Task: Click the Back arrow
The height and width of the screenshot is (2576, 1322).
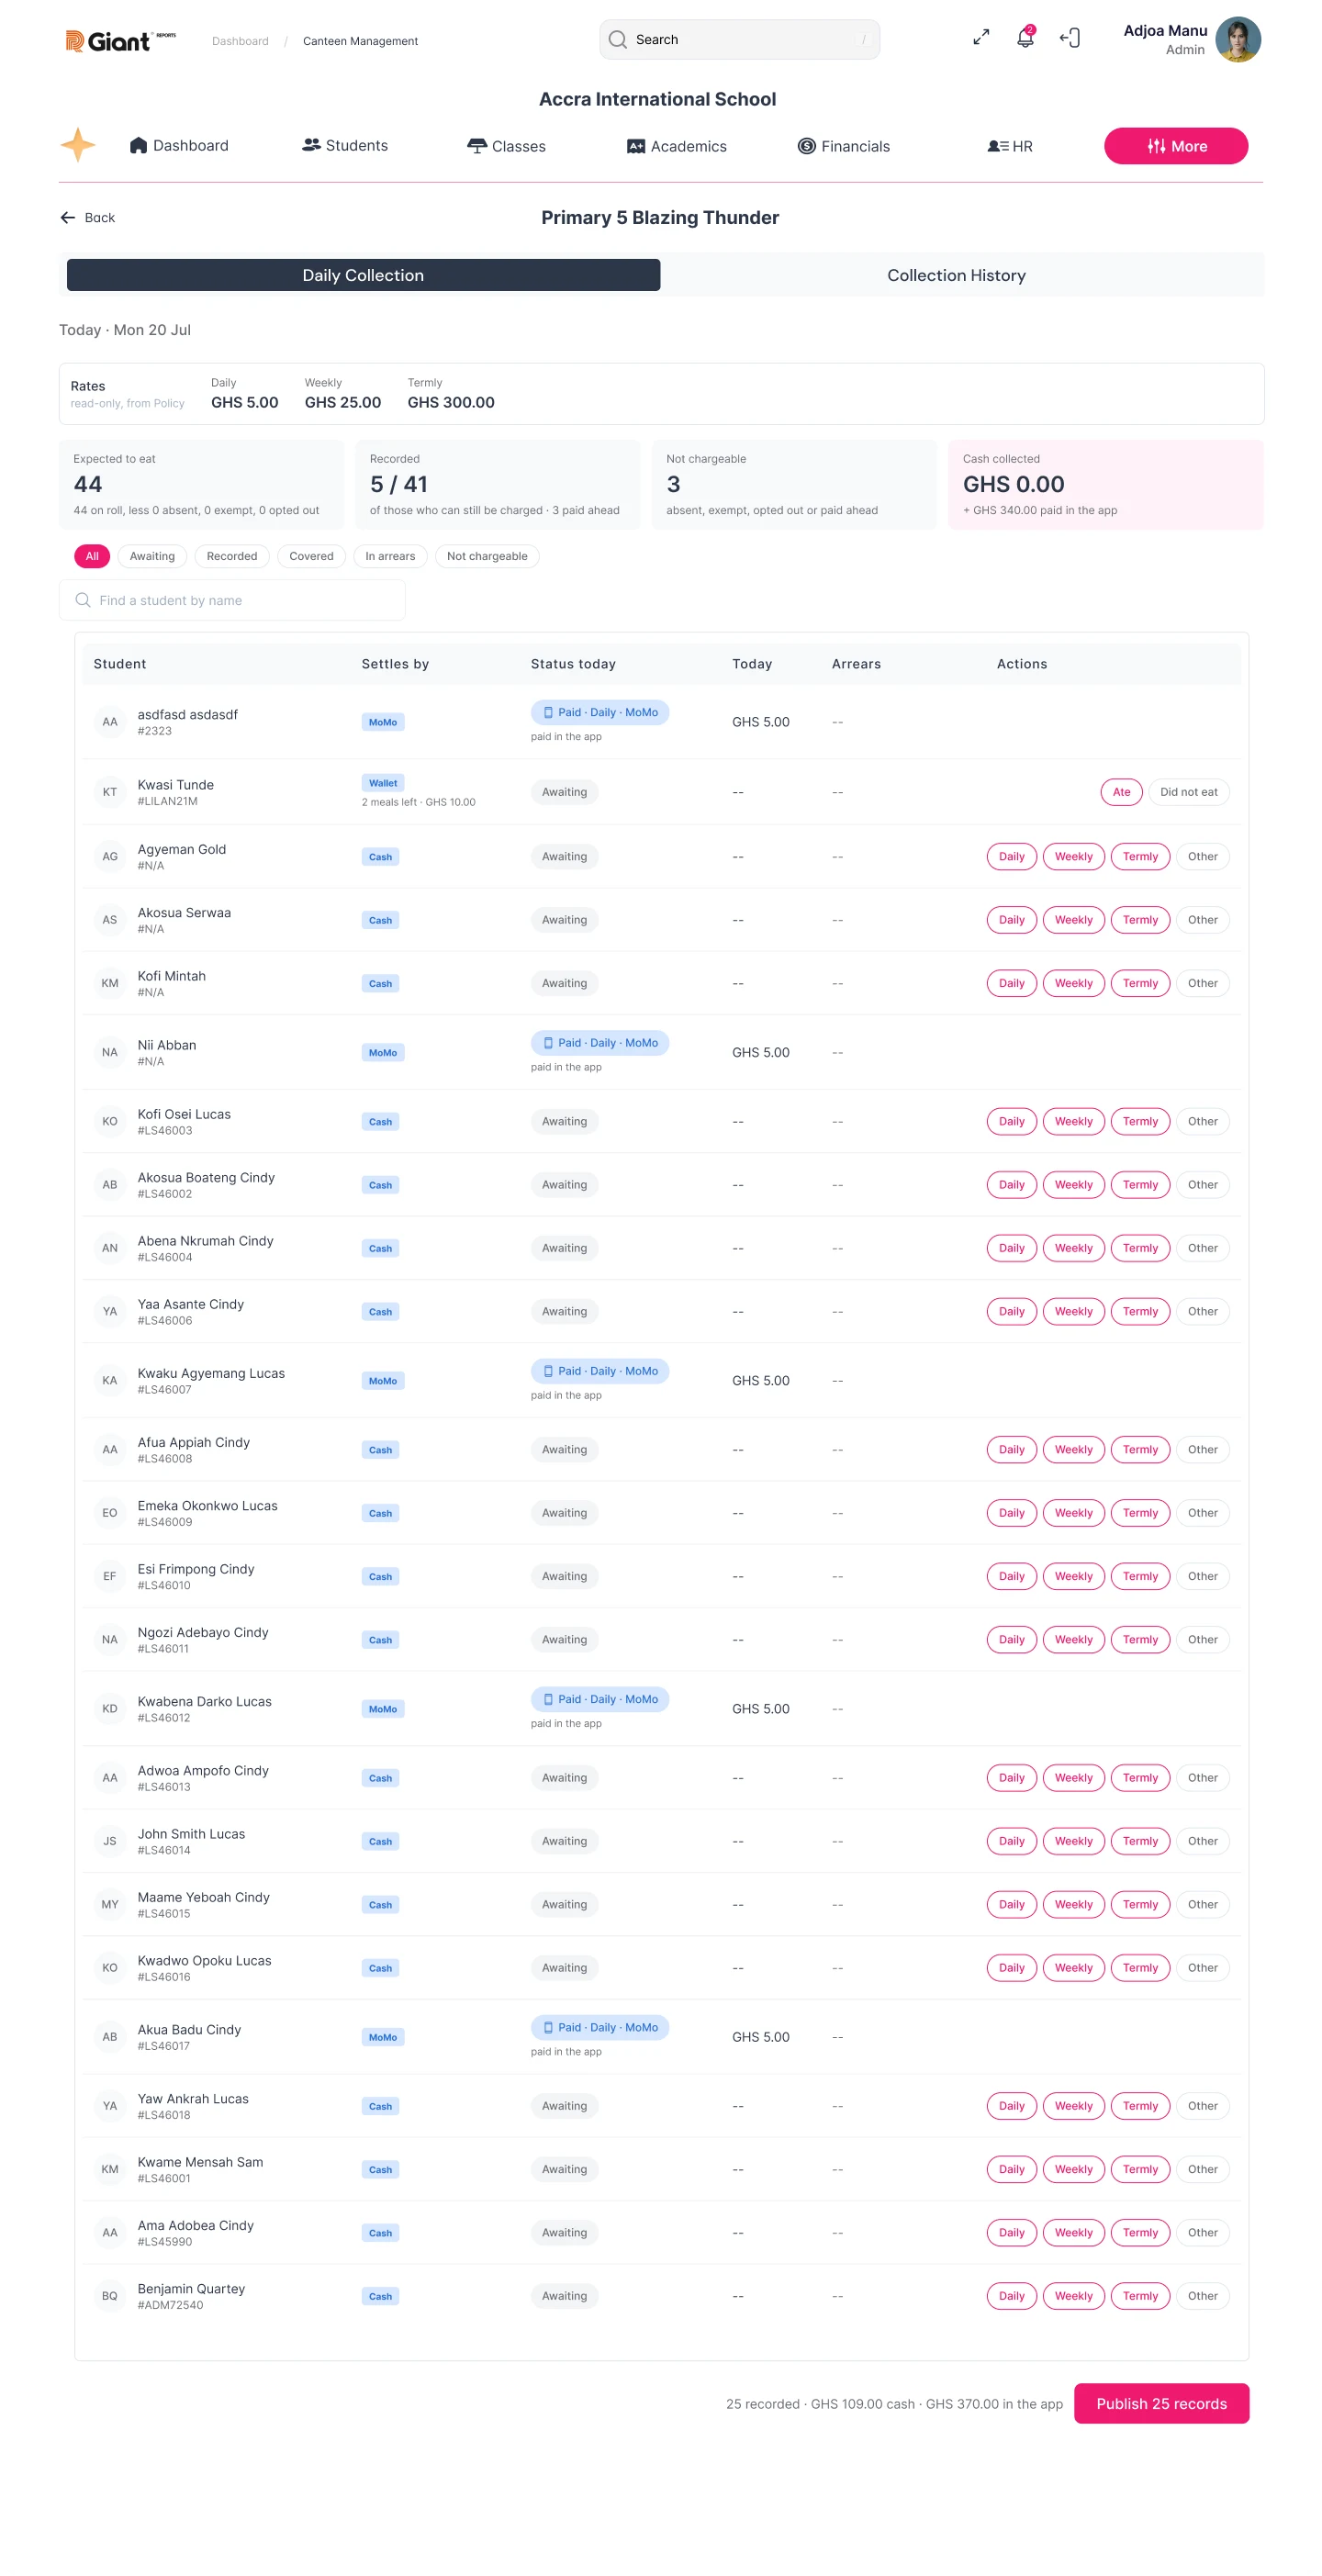Action: [x=87, y=218]
